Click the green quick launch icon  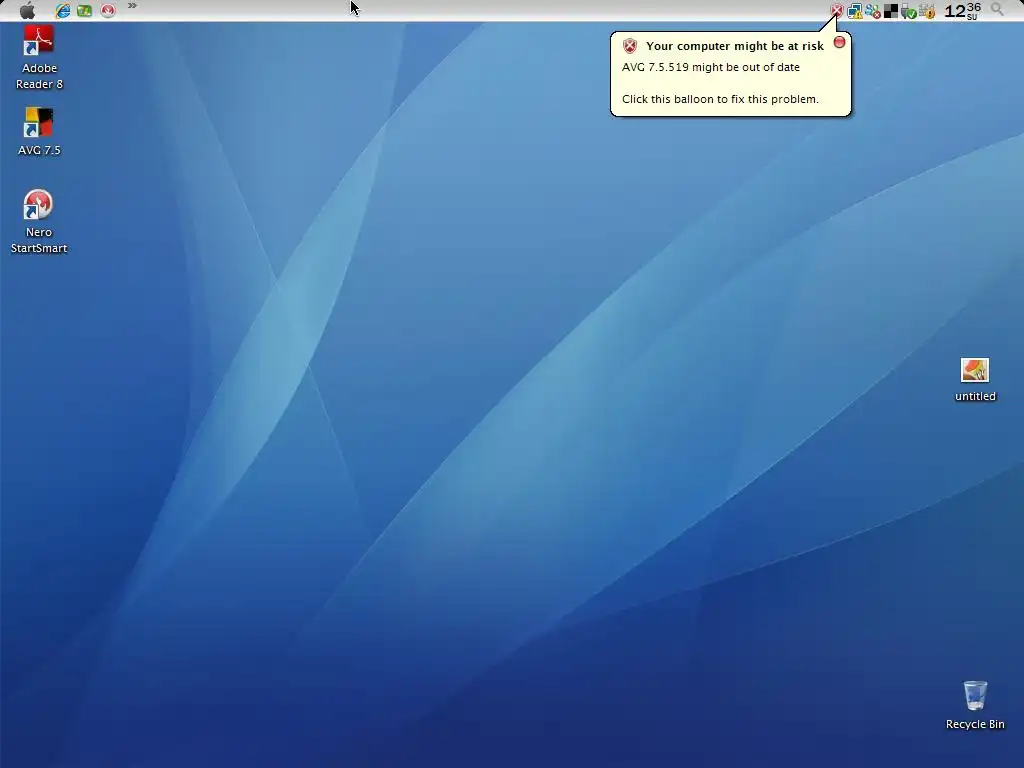84,10
